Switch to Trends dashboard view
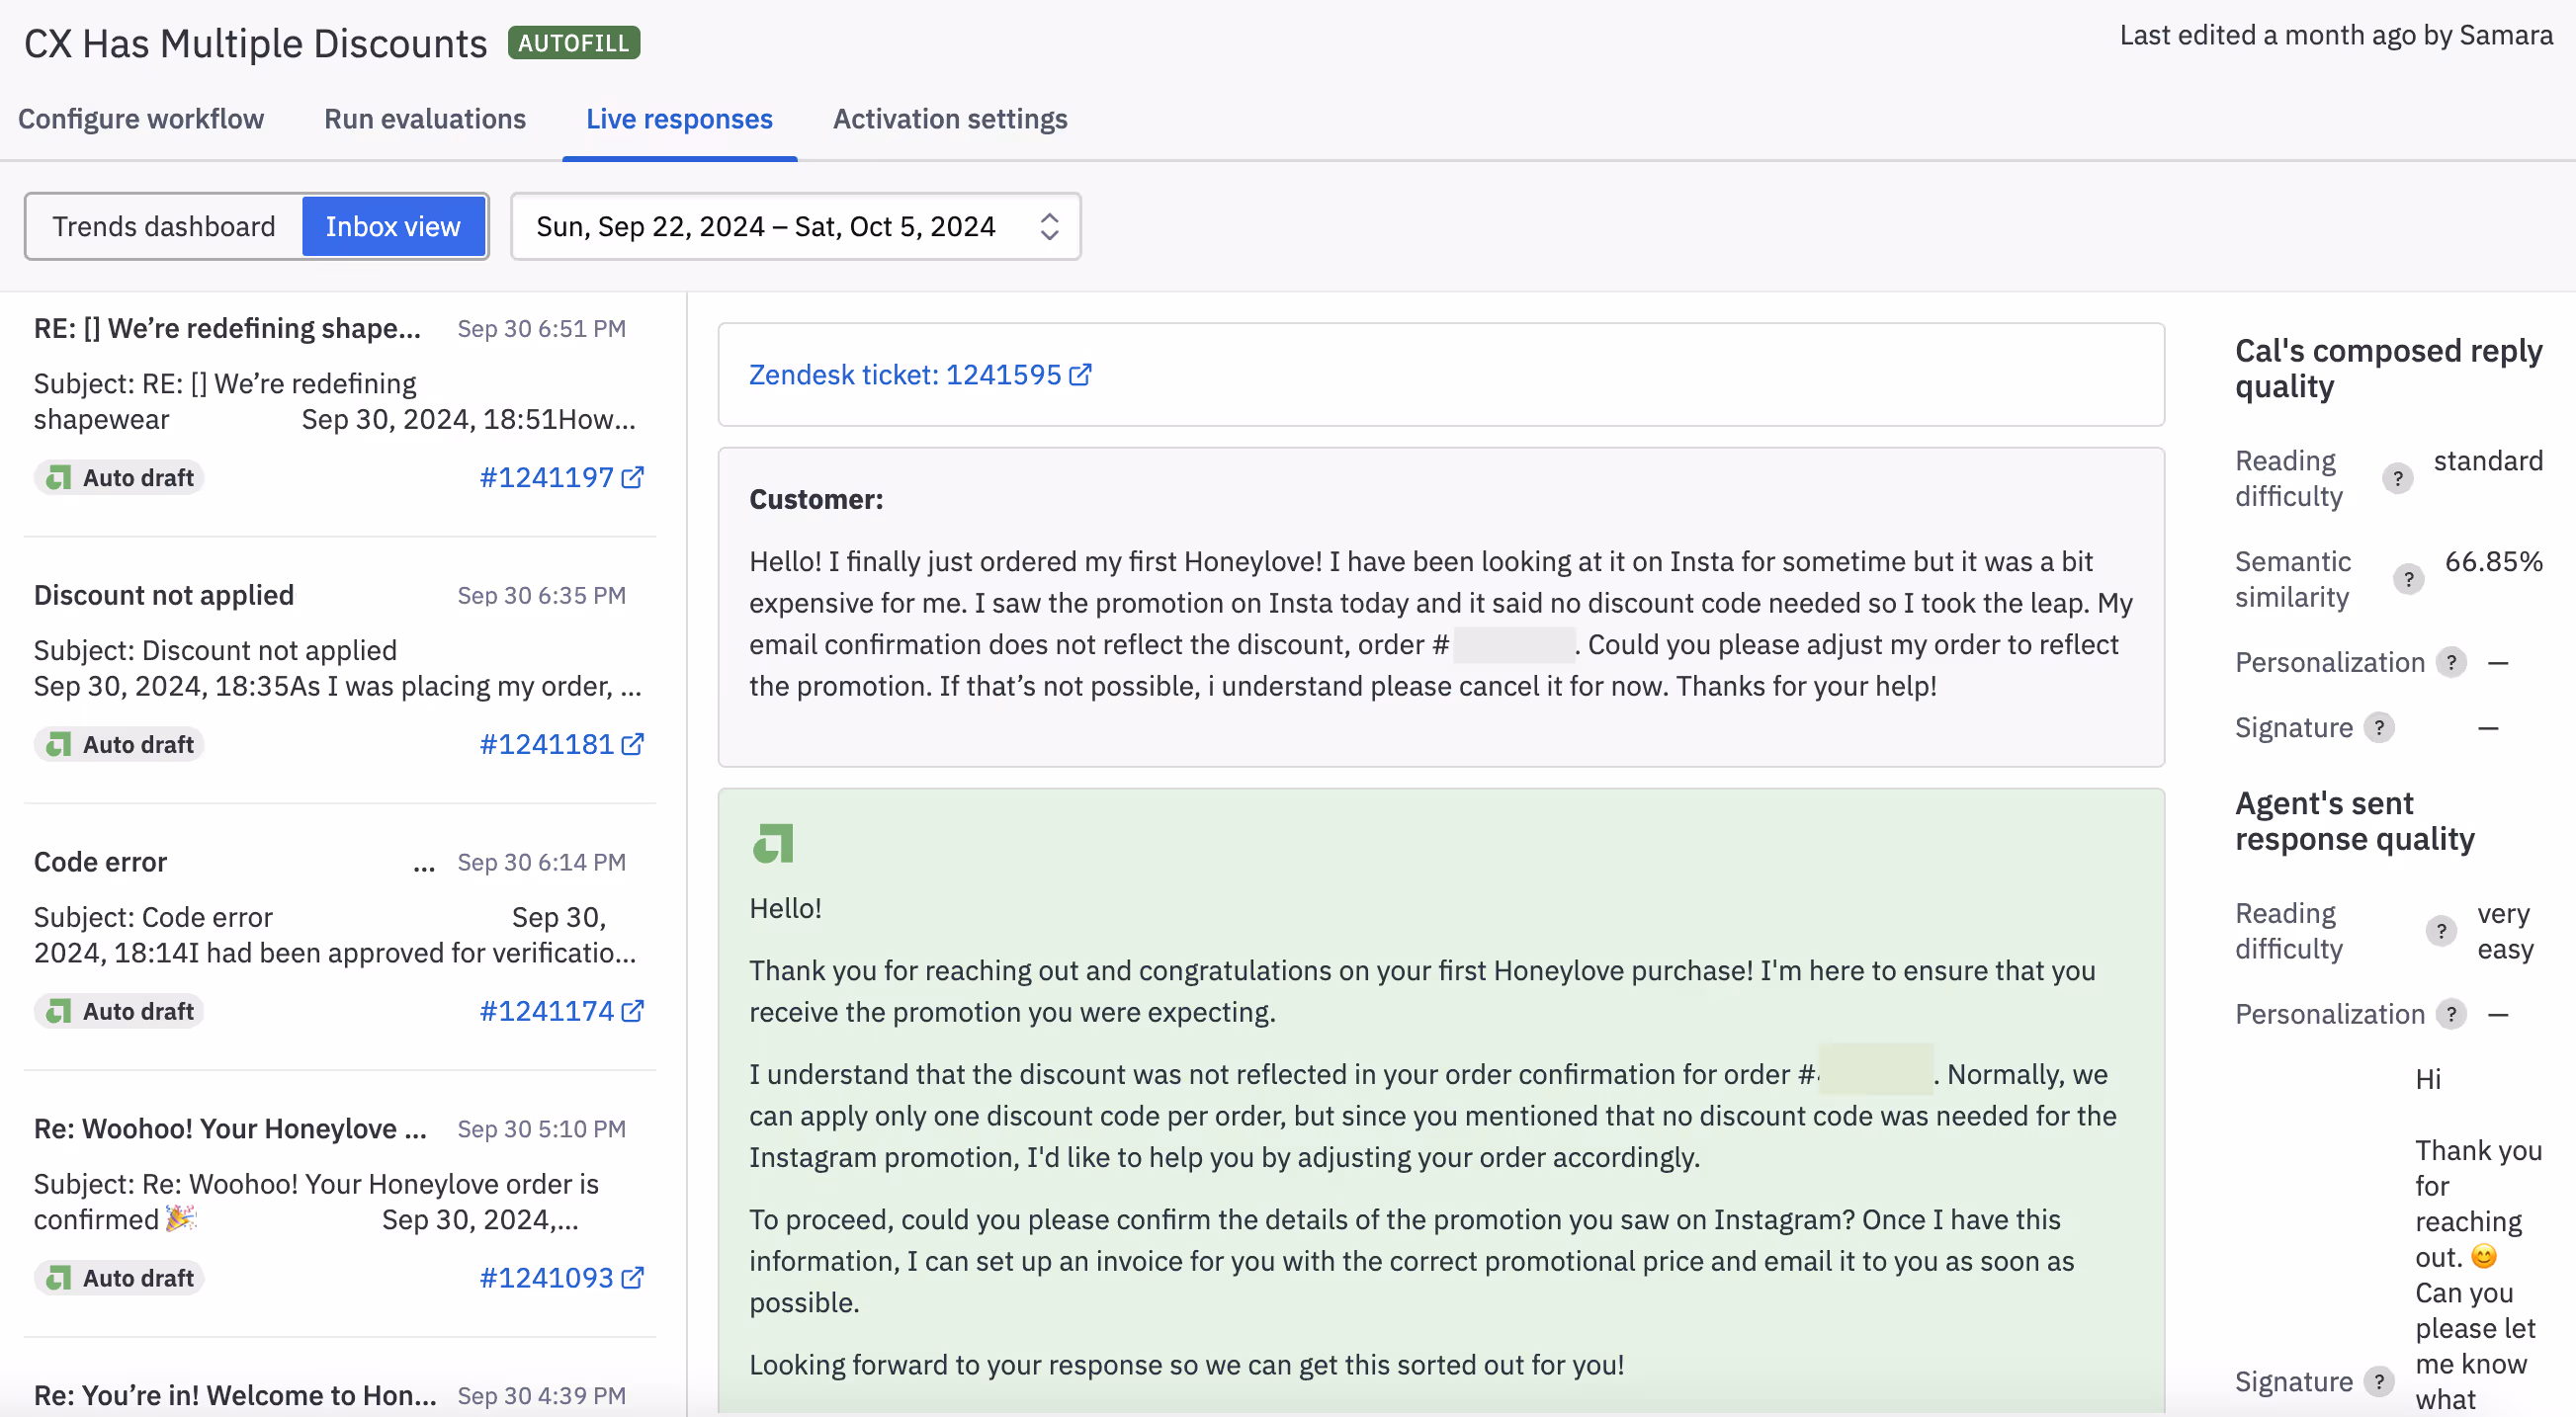Viewport: 2576px width, 1417px height. pos(164,226)
